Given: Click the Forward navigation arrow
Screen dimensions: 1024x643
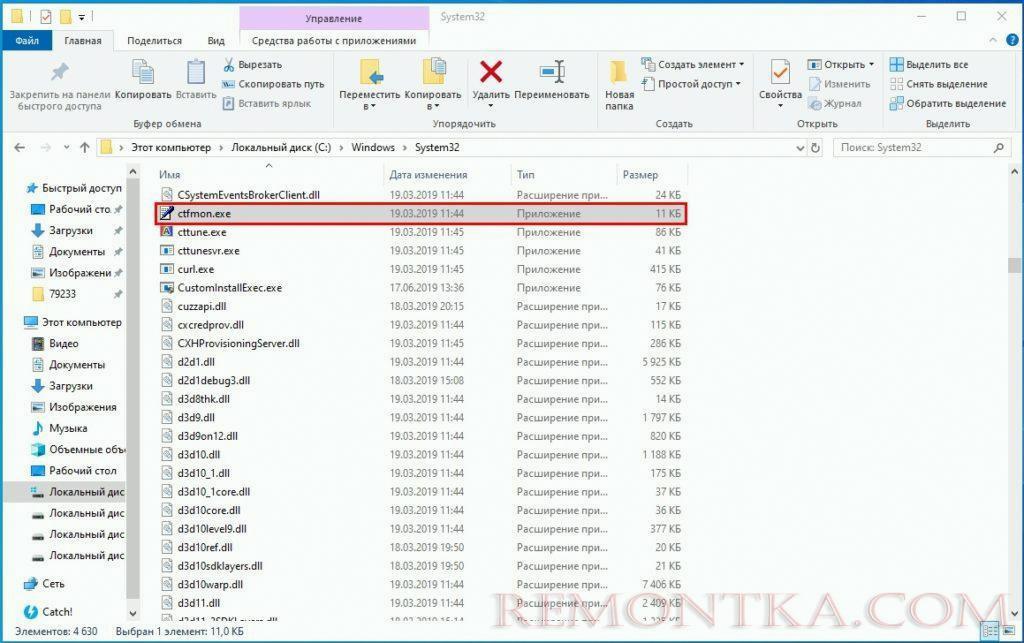Looking at the screenshot, I should (x=45, y=148).
